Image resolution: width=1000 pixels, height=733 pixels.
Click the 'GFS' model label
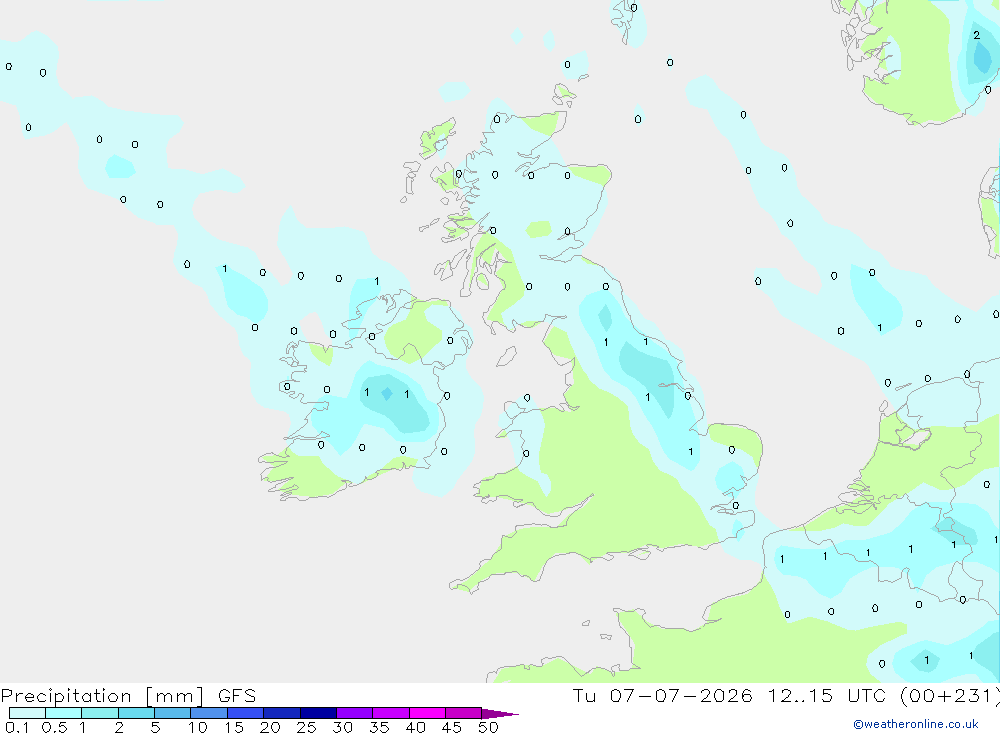click(x=237, y=695)
